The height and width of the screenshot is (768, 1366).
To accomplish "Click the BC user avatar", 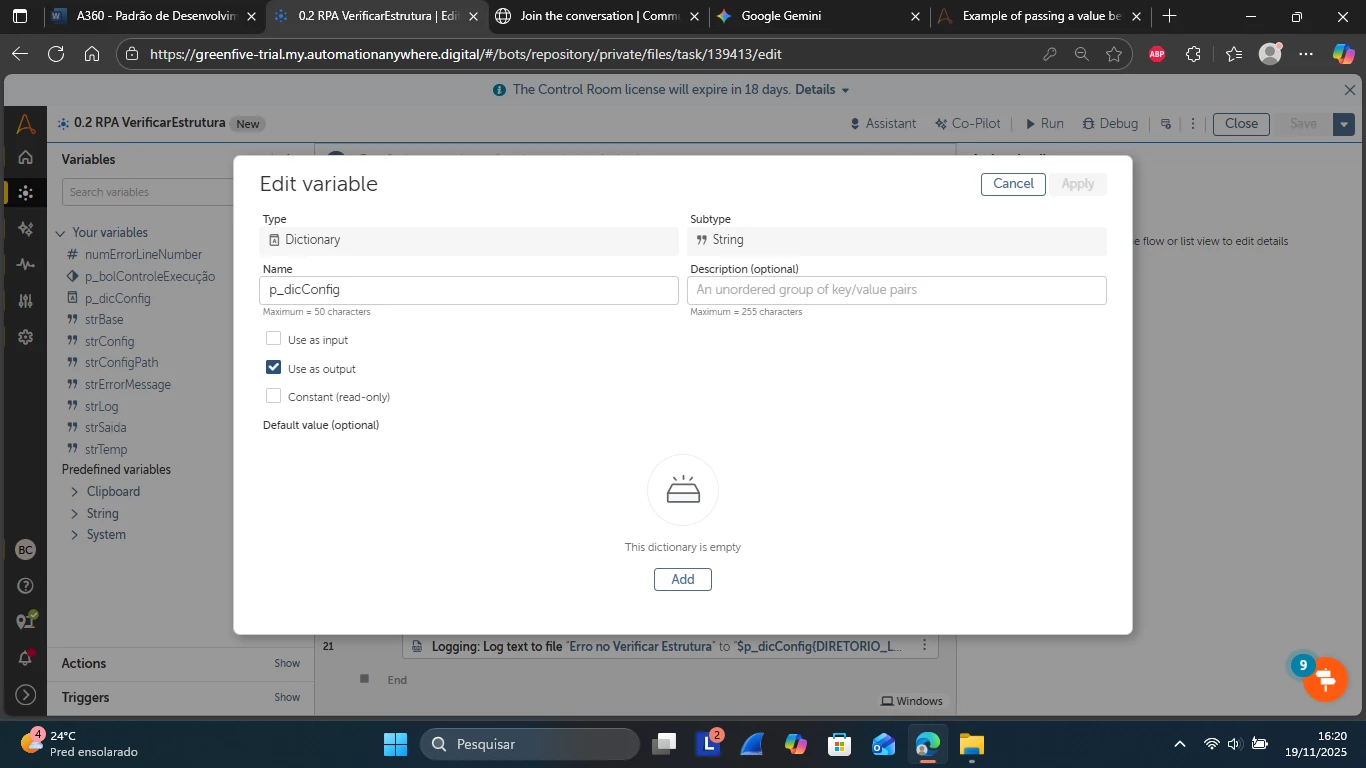I will pyautogui.click(x=26, y=550).
